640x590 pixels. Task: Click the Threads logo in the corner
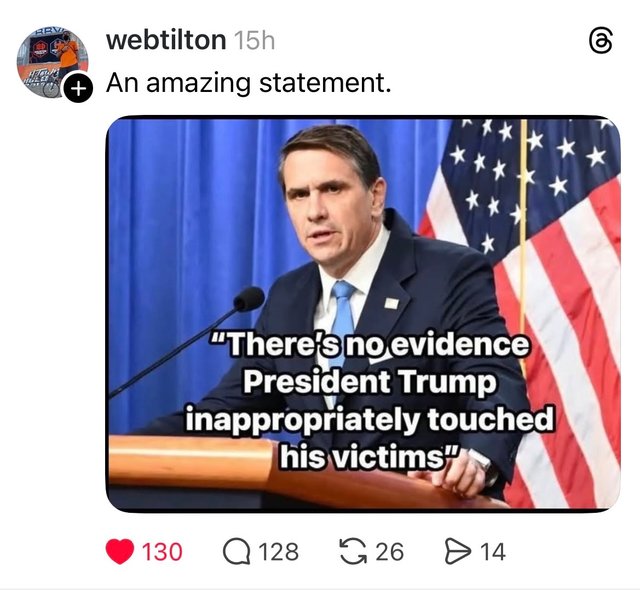click(x=601, y=41)
